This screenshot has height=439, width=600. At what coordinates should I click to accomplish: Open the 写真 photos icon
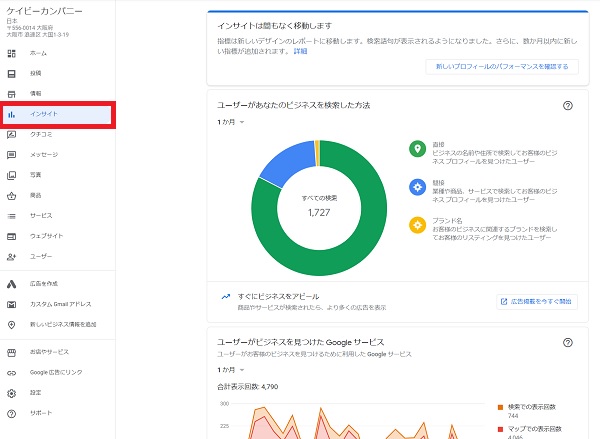[x=11, y=175]
